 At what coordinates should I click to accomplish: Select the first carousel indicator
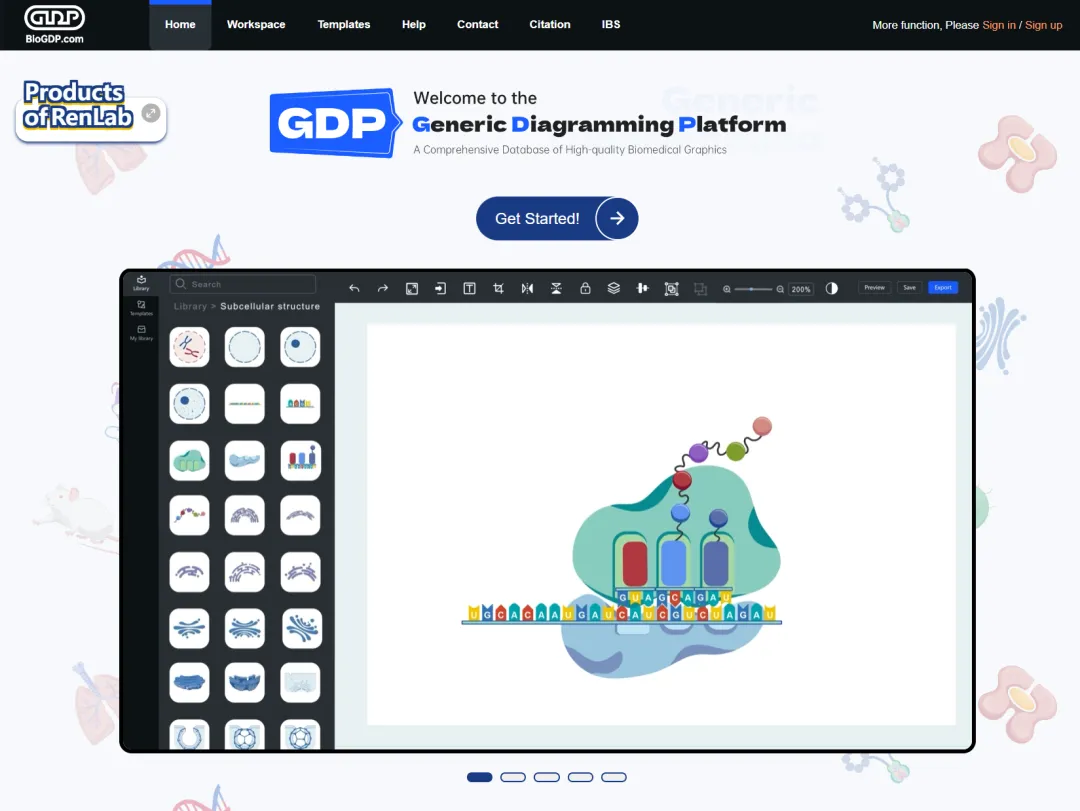tap(479, 777)
